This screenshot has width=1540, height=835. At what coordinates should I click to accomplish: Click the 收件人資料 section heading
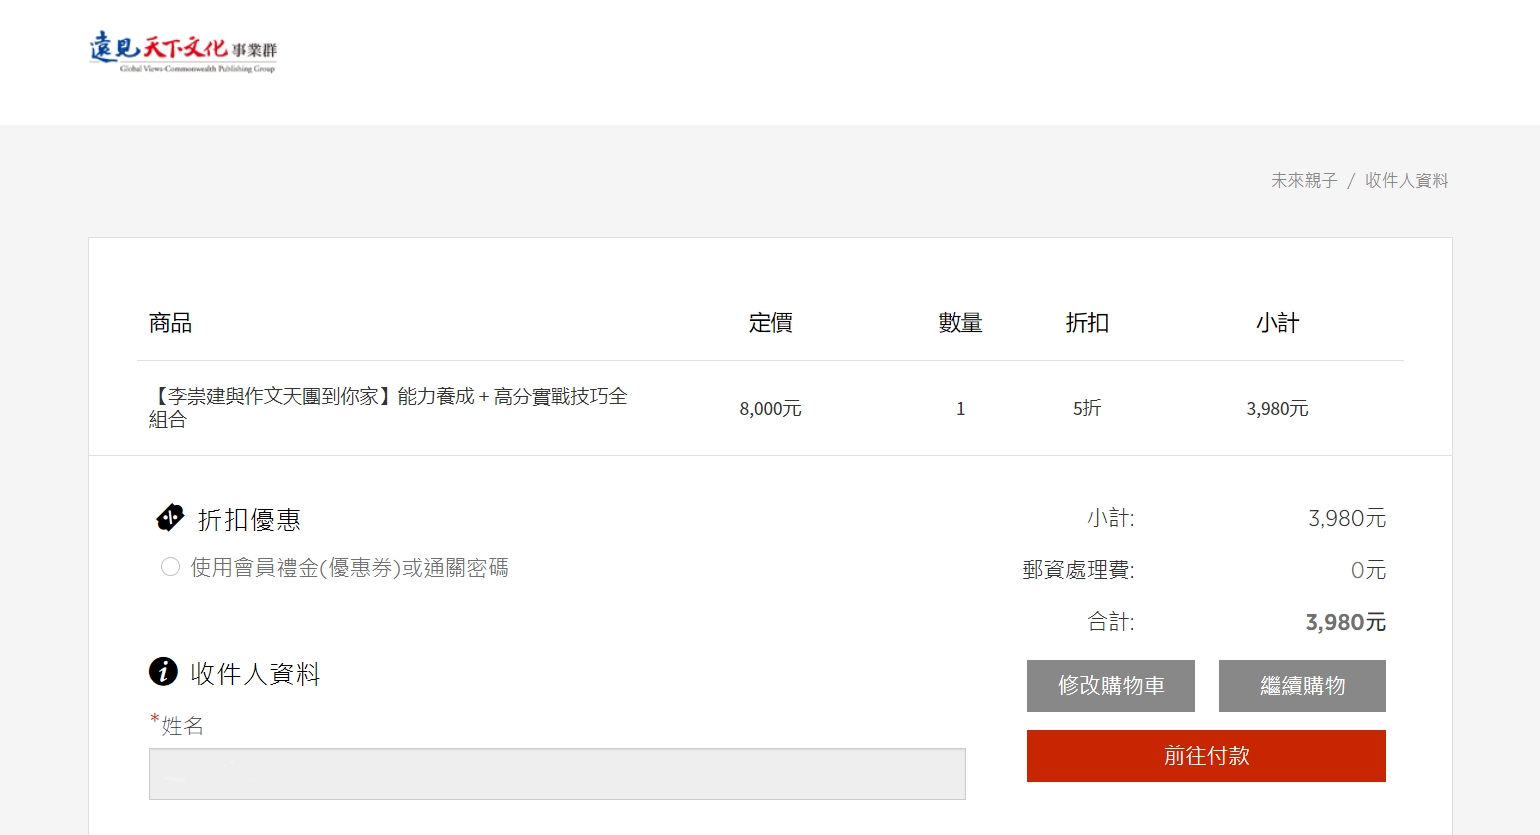(x=255, y=674)
